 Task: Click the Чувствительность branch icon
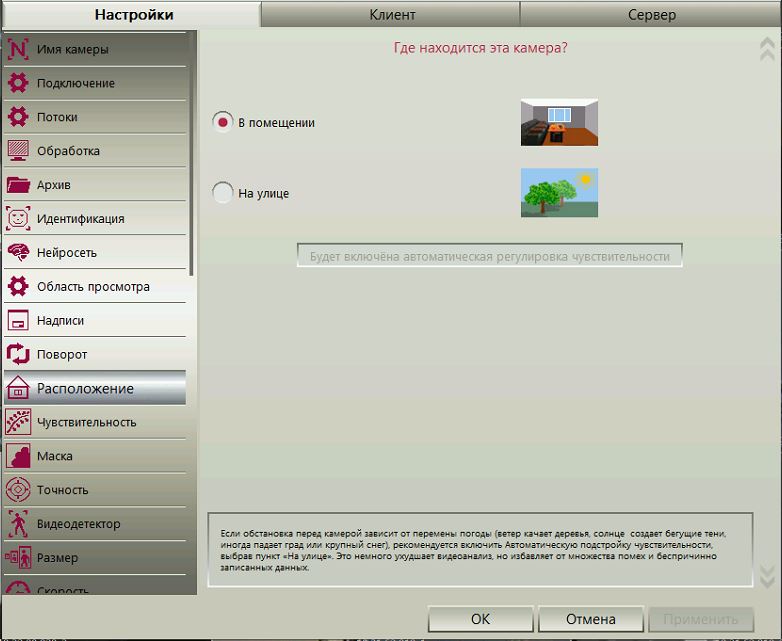[x=18, y=422]
